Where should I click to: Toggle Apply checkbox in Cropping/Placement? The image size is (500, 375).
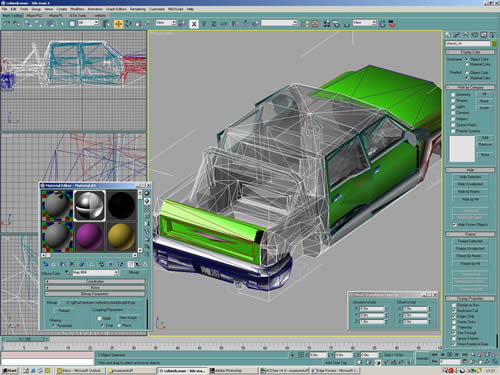99,318
